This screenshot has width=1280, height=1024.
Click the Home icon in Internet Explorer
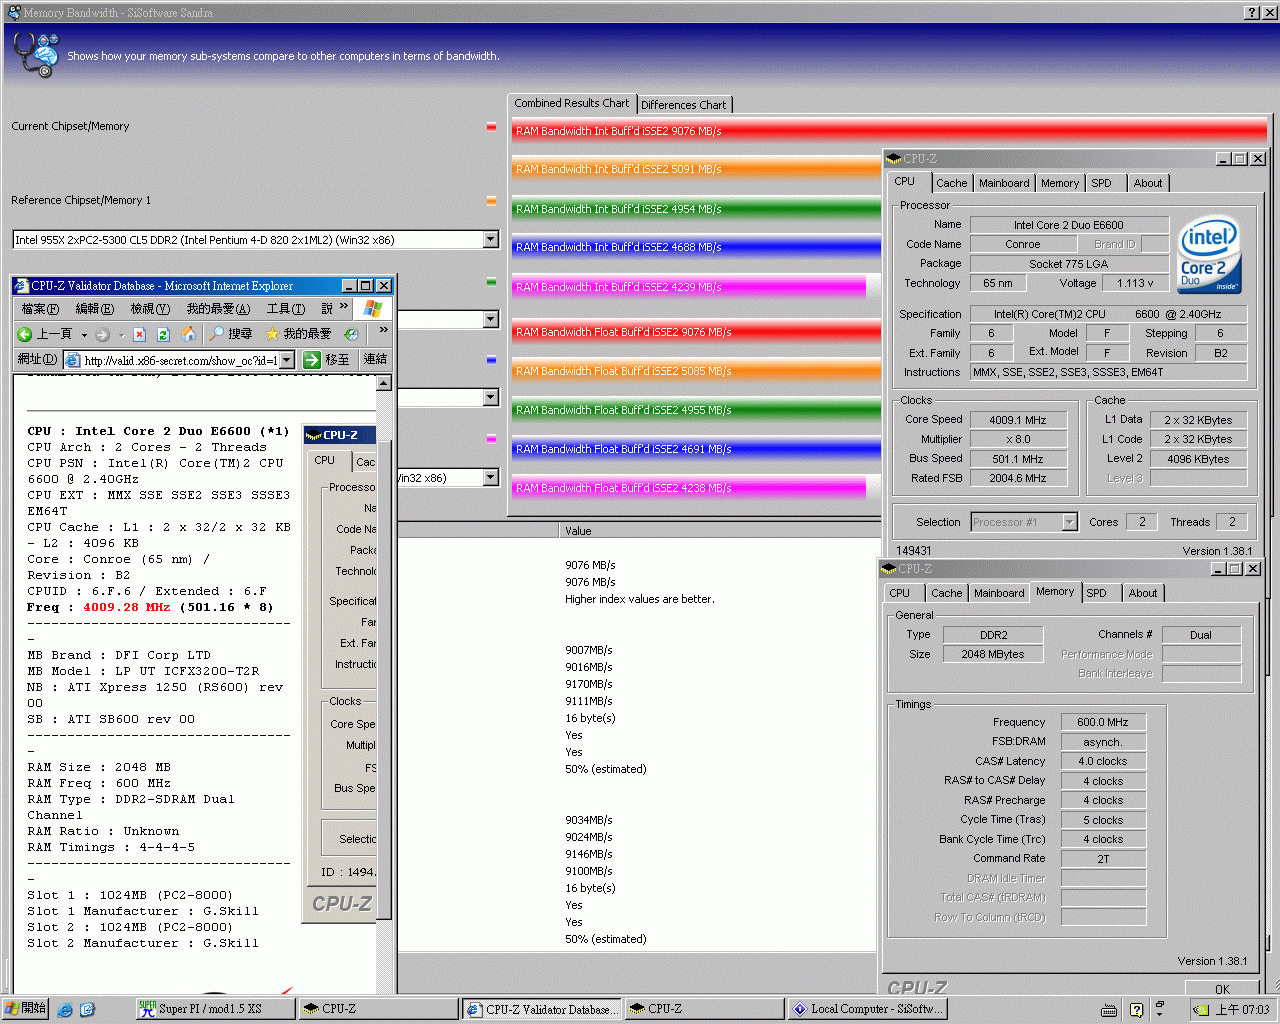tap(187, 334)
